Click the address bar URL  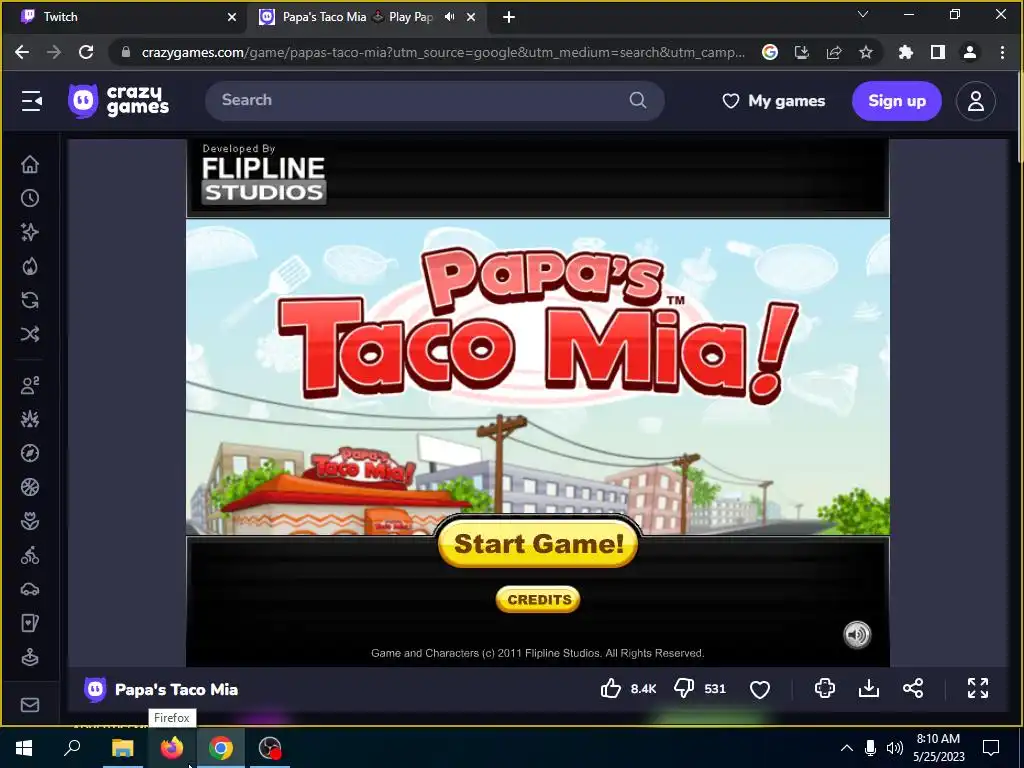[x=443, y=52]
